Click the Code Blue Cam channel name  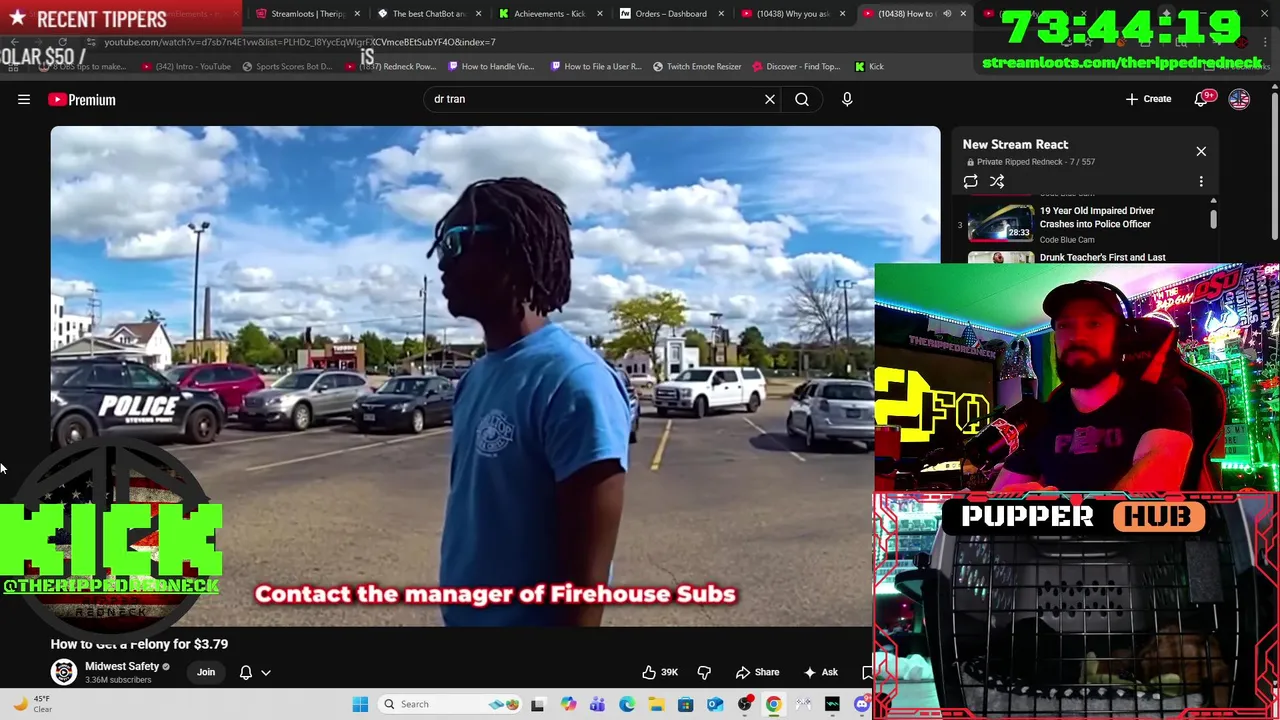click(x=1067, y=240)
